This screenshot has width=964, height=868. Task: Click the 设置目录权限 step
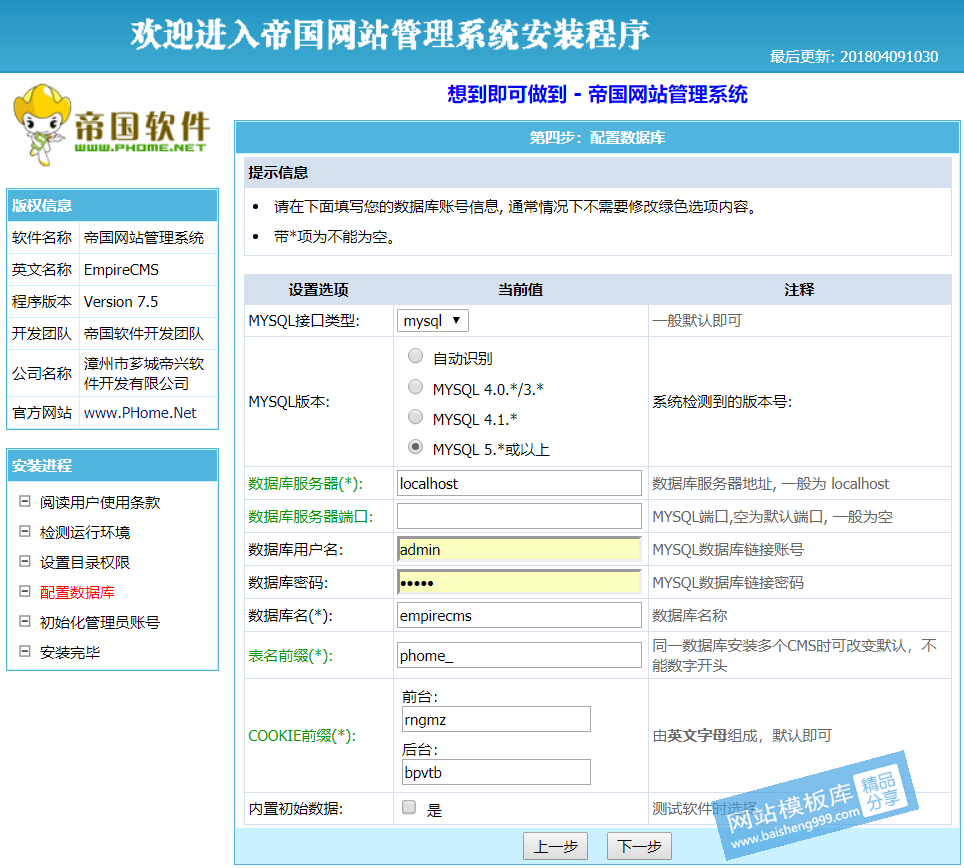[85, 562]
